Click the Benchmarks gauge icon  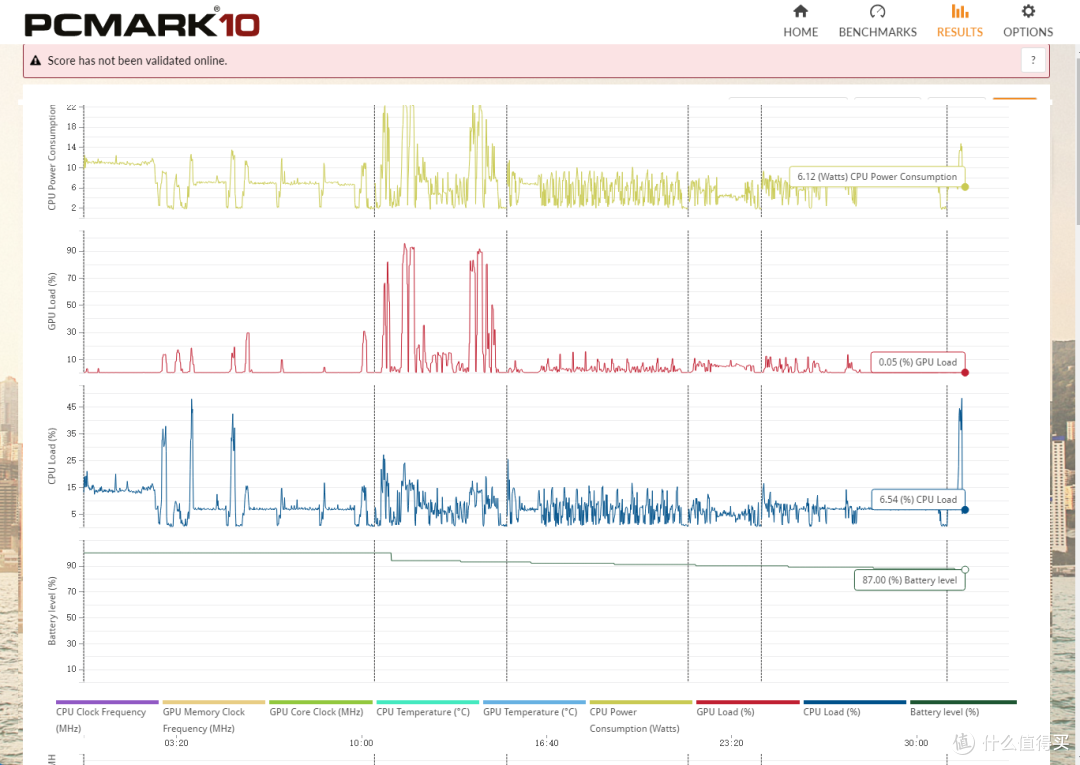(878, 11)
